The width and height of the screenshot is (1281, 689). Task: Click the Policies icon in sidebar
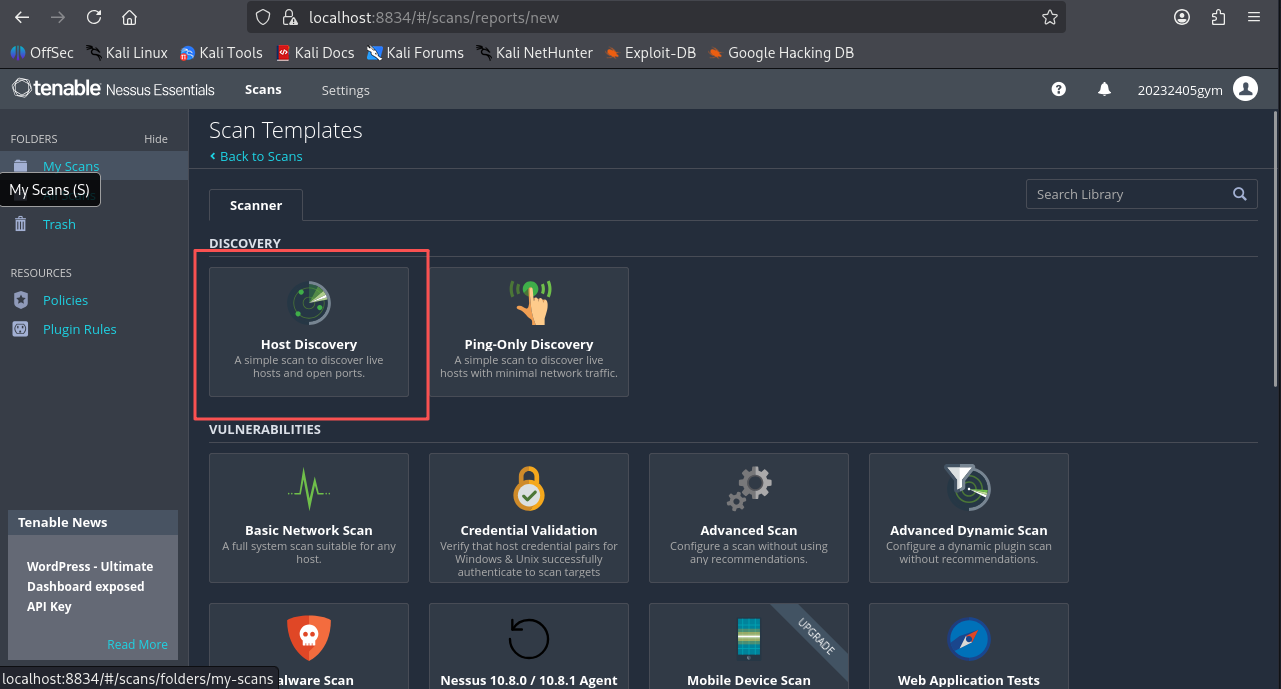point(21,300)
